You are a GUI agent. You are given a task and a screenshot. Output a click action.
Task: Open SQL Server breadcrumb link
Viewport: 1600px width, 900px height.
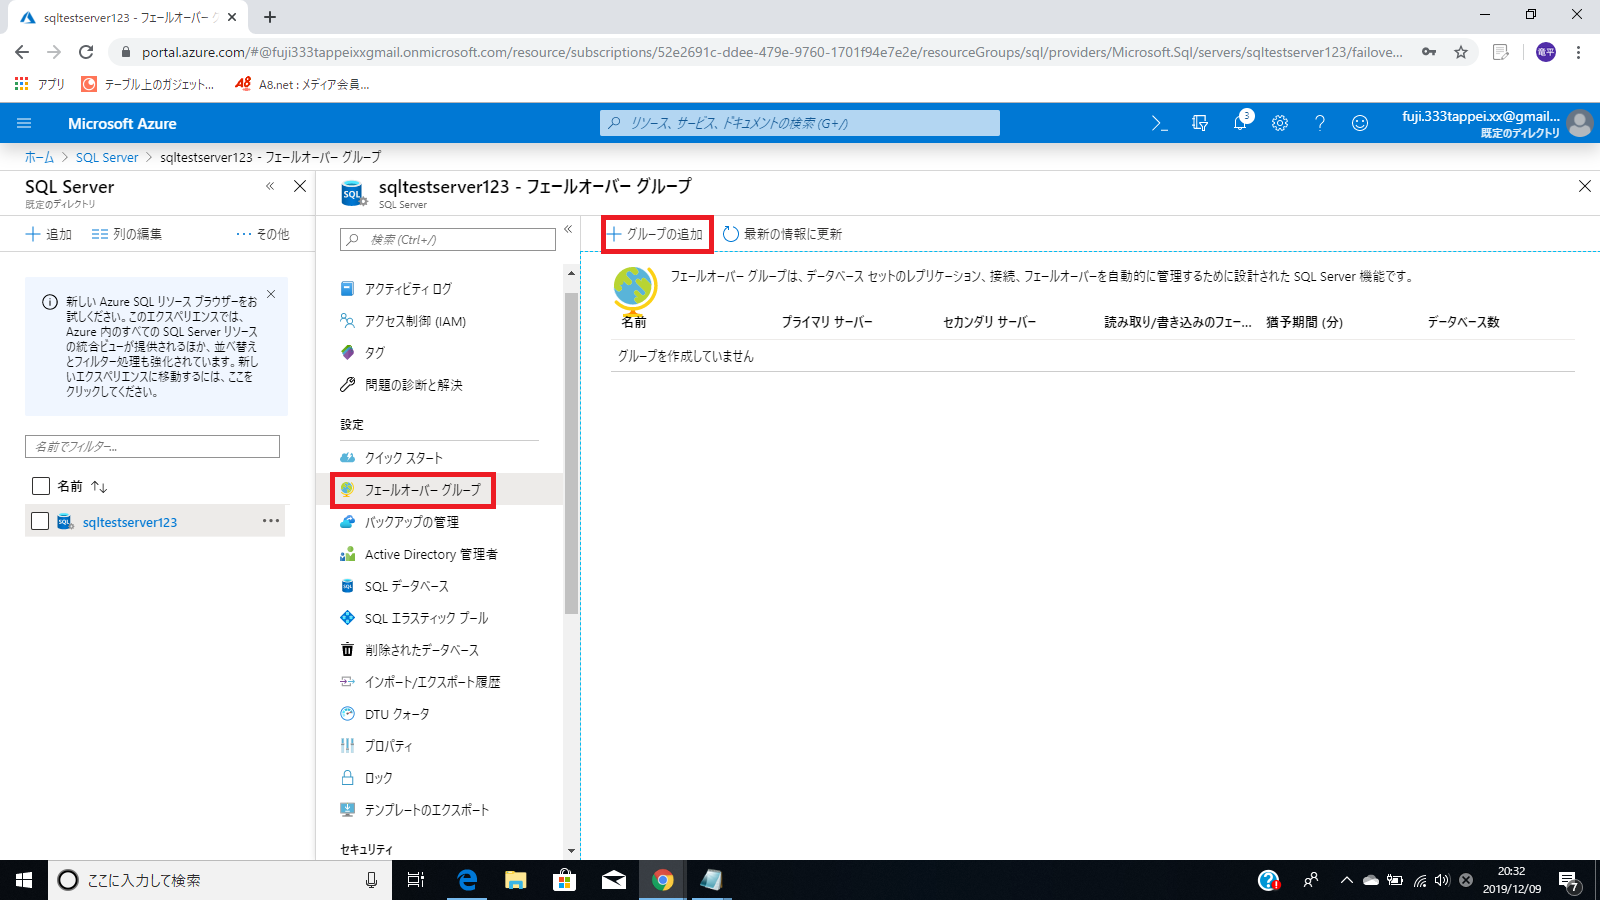pos(107,157)
